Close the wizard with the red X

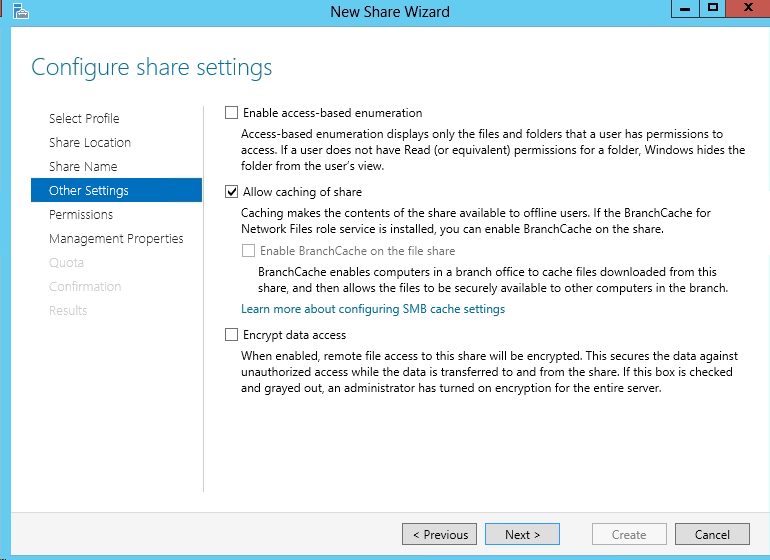748,8
